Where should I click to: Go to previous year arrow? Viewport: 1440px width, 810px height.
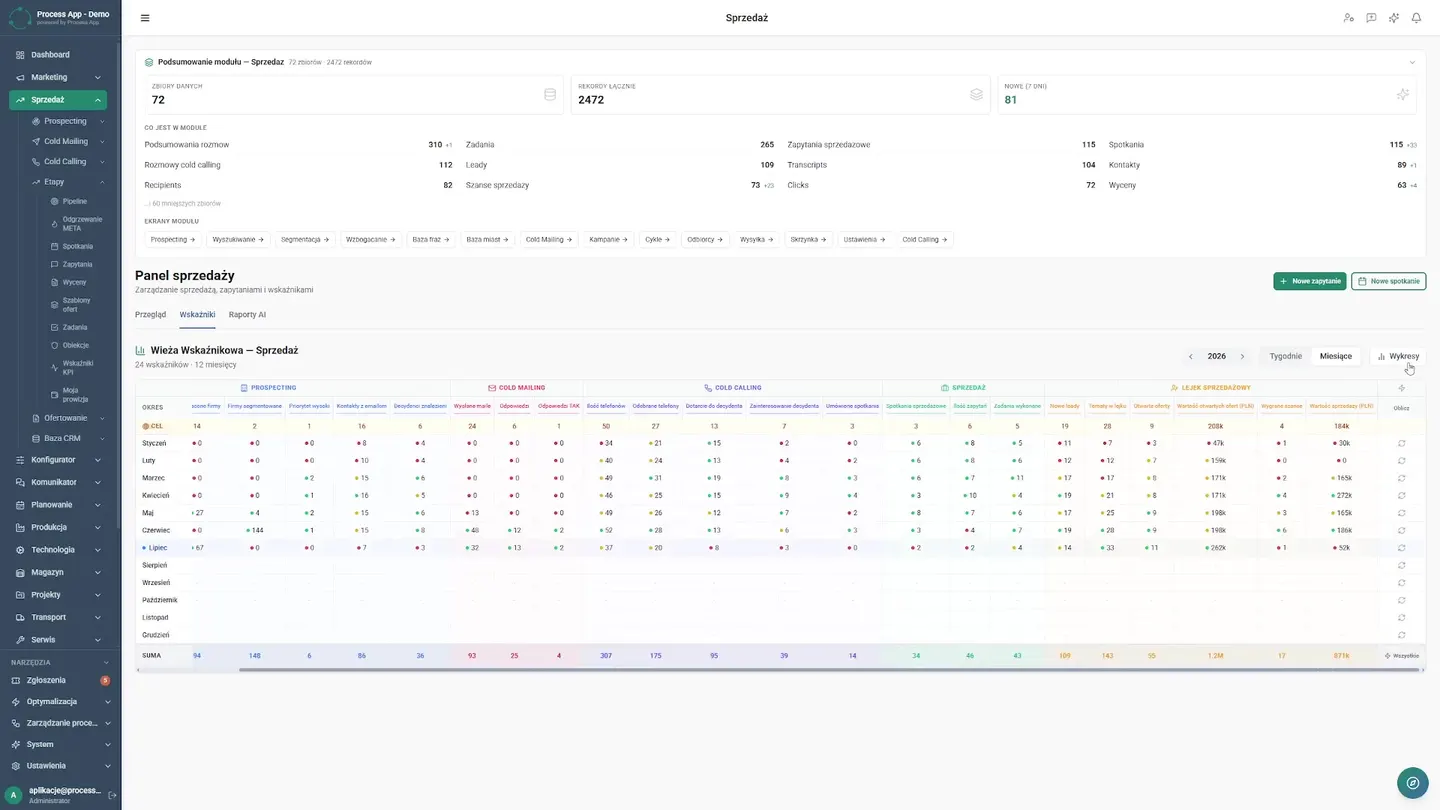pos(1190,356)
